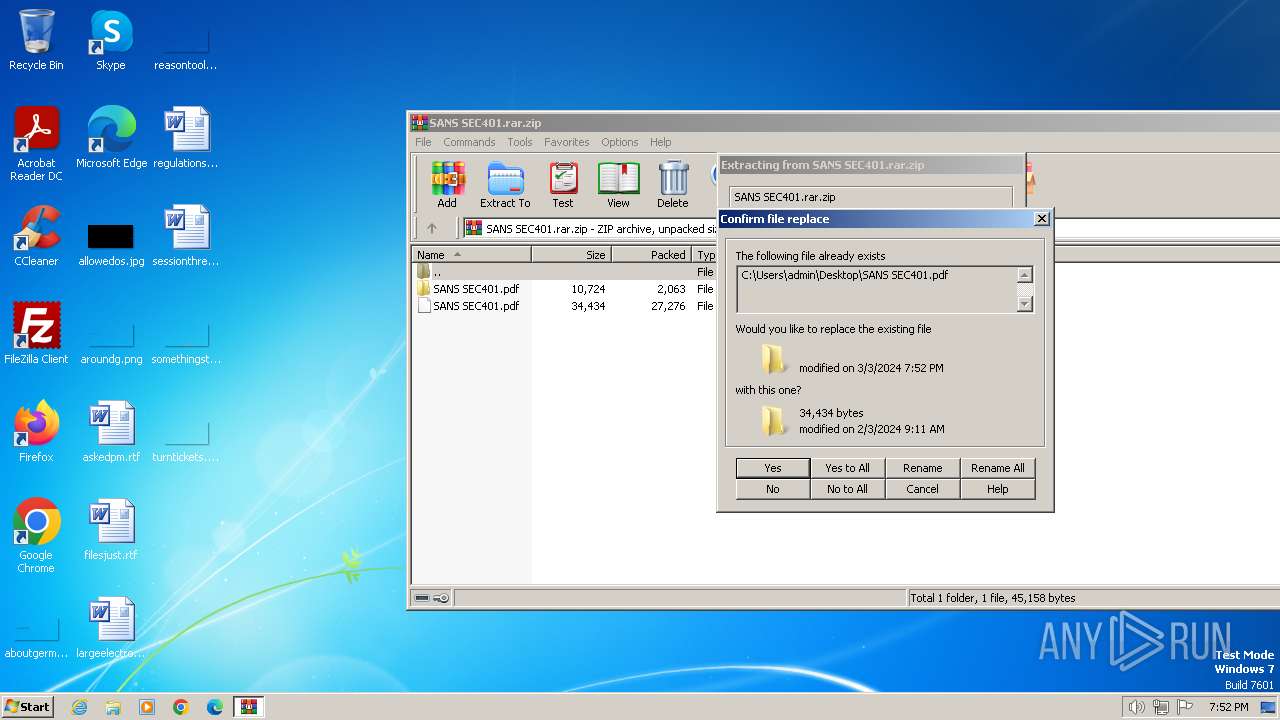Open the Tools menu

520,142
